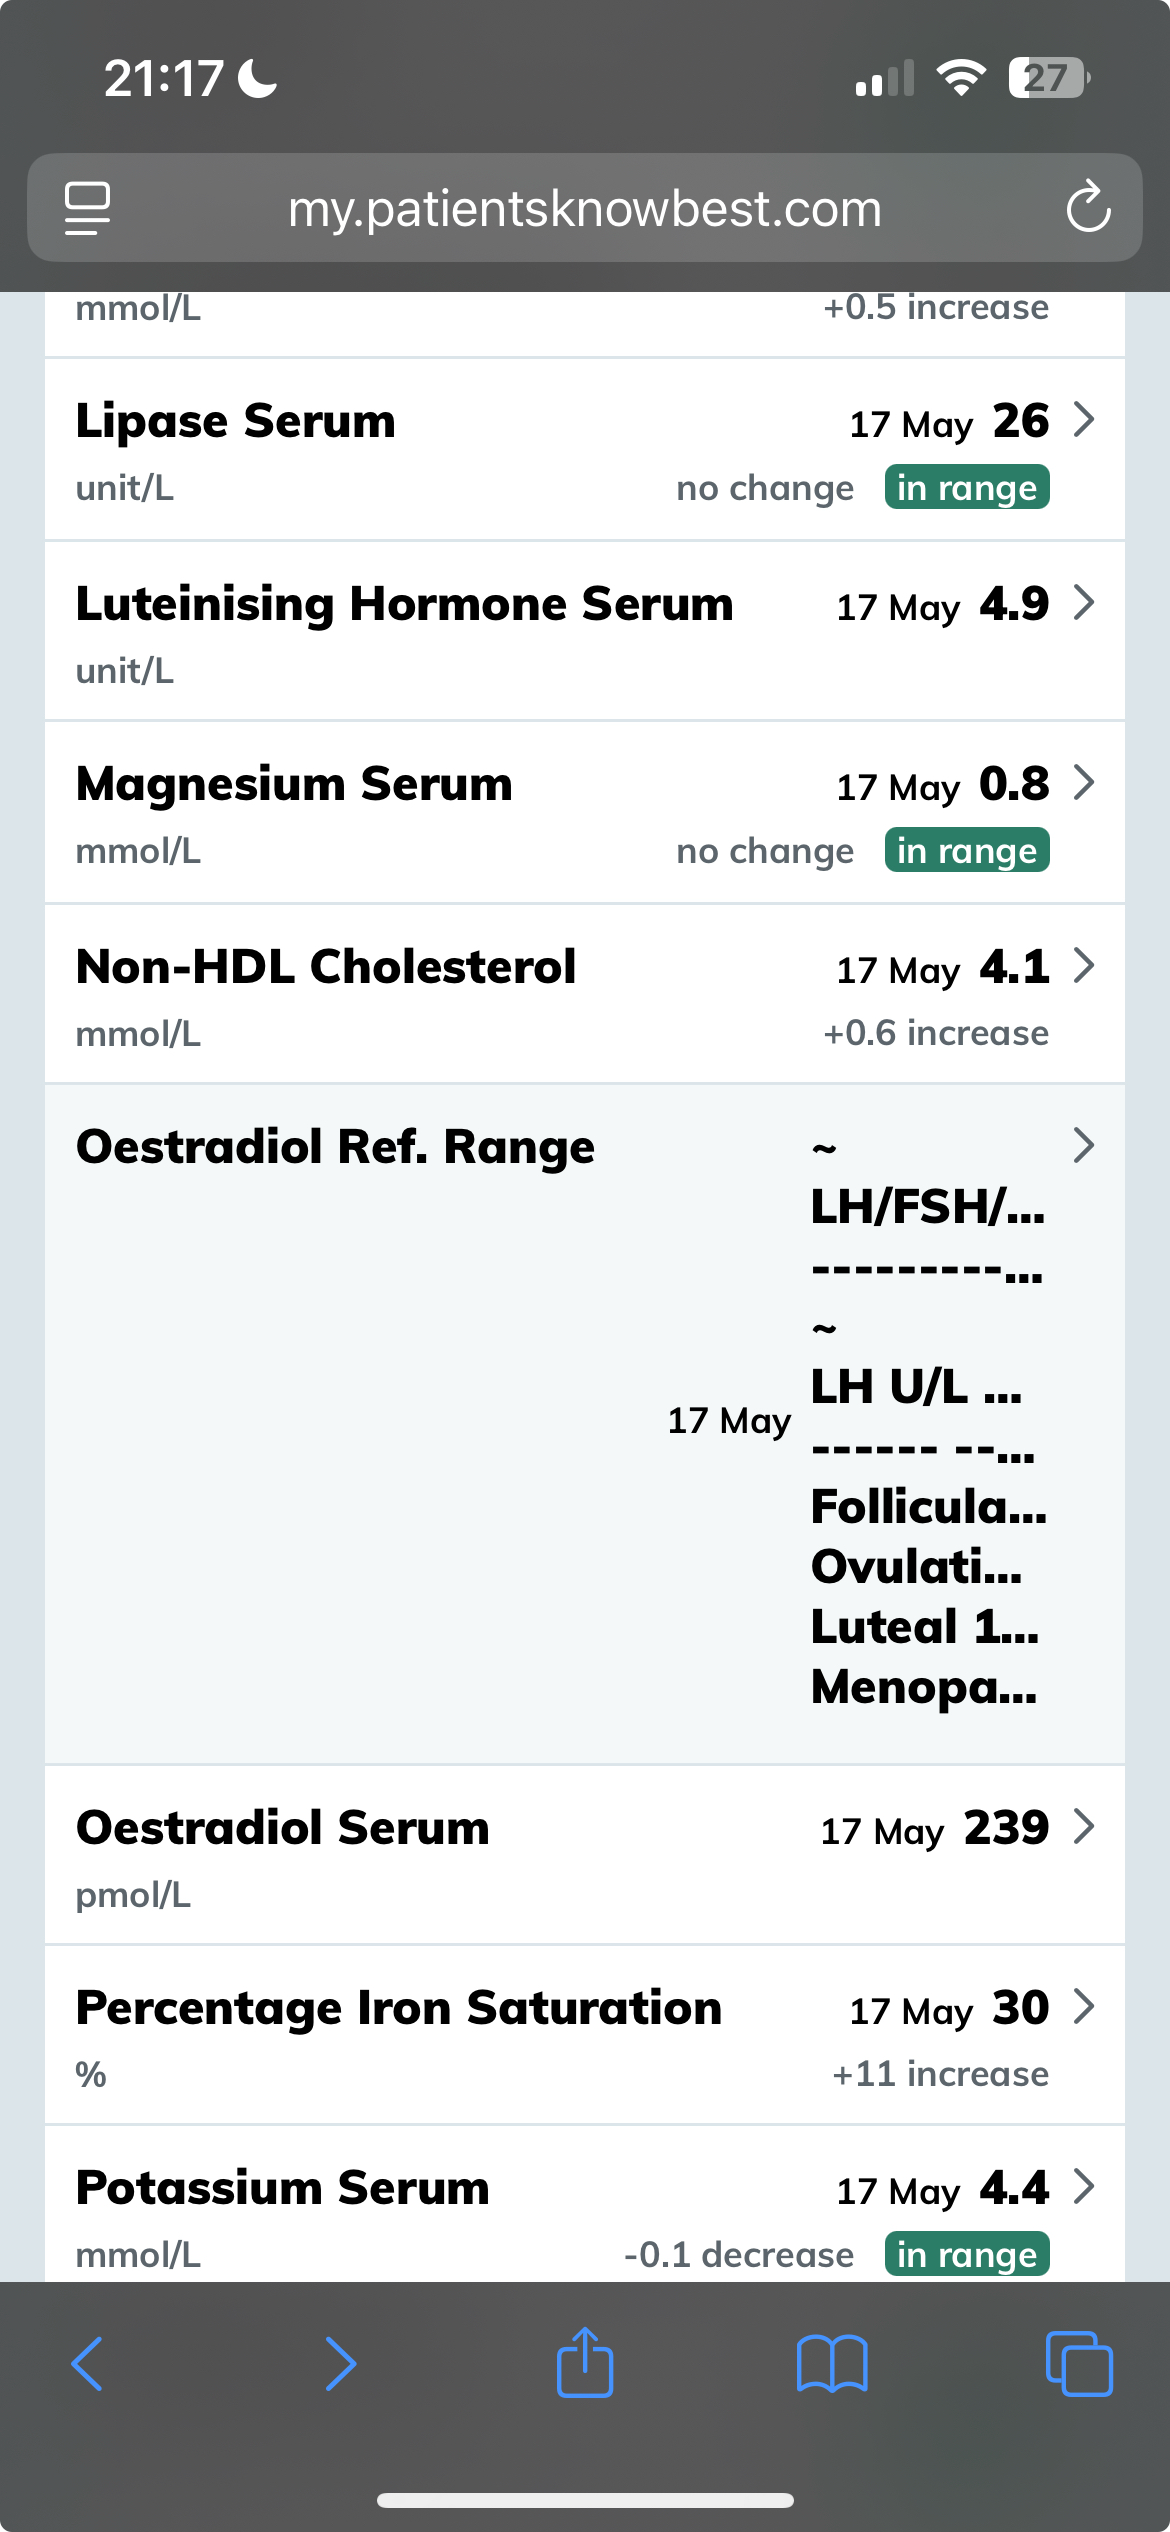Image resolution: width=1170 pixels, height=2532 pixels.
Task: Open the reader/page settings icon in address bar
Action: pyautogui.click(x=88, y=208)
